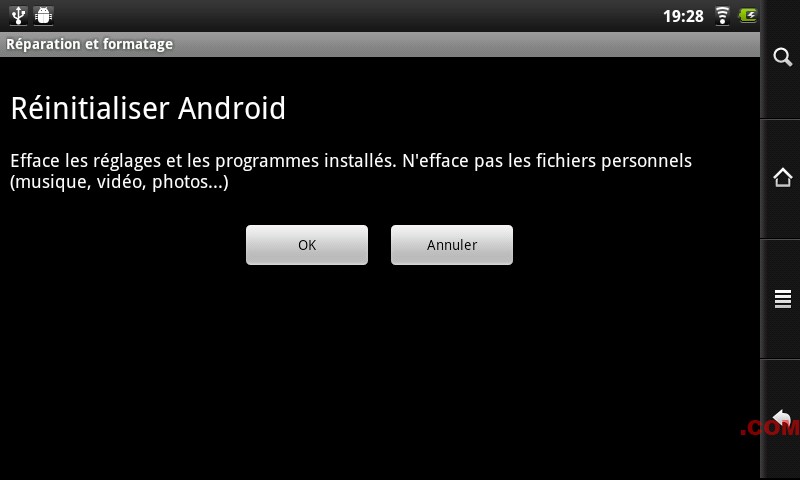800x480 pixels.
Task: Click the Efface les réglages sentence
Action: click(x=203, y=161)
